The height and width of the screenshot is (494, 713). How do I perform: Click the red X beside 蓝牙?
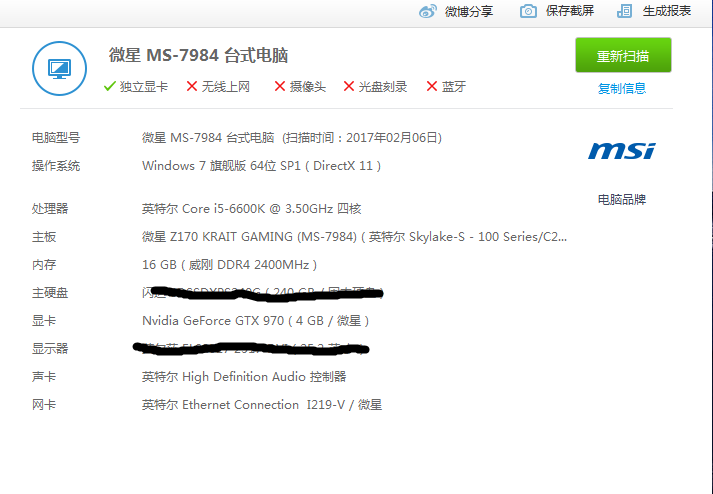tap(432, 86)
